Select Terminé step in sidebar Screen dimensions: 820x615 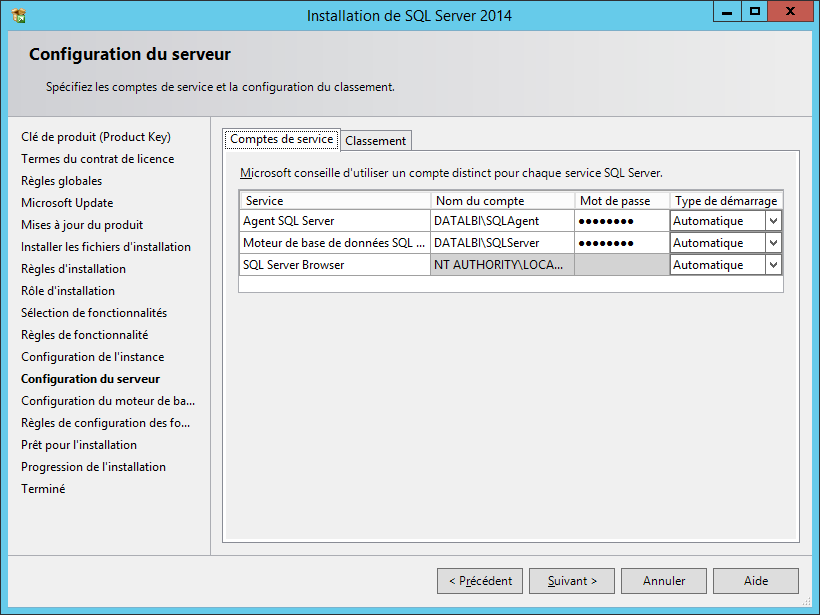coord(43,488)
